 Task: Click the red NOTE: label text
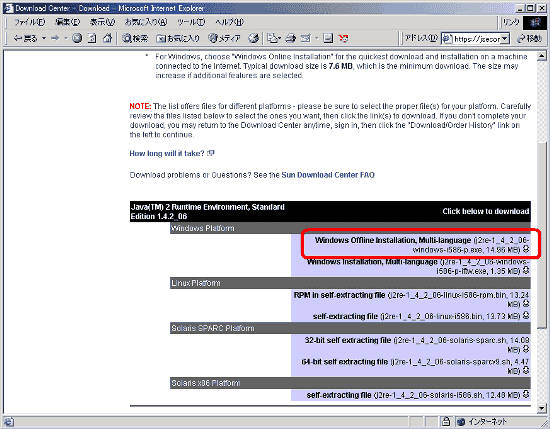pyautogui.click(x=140, y=106)
